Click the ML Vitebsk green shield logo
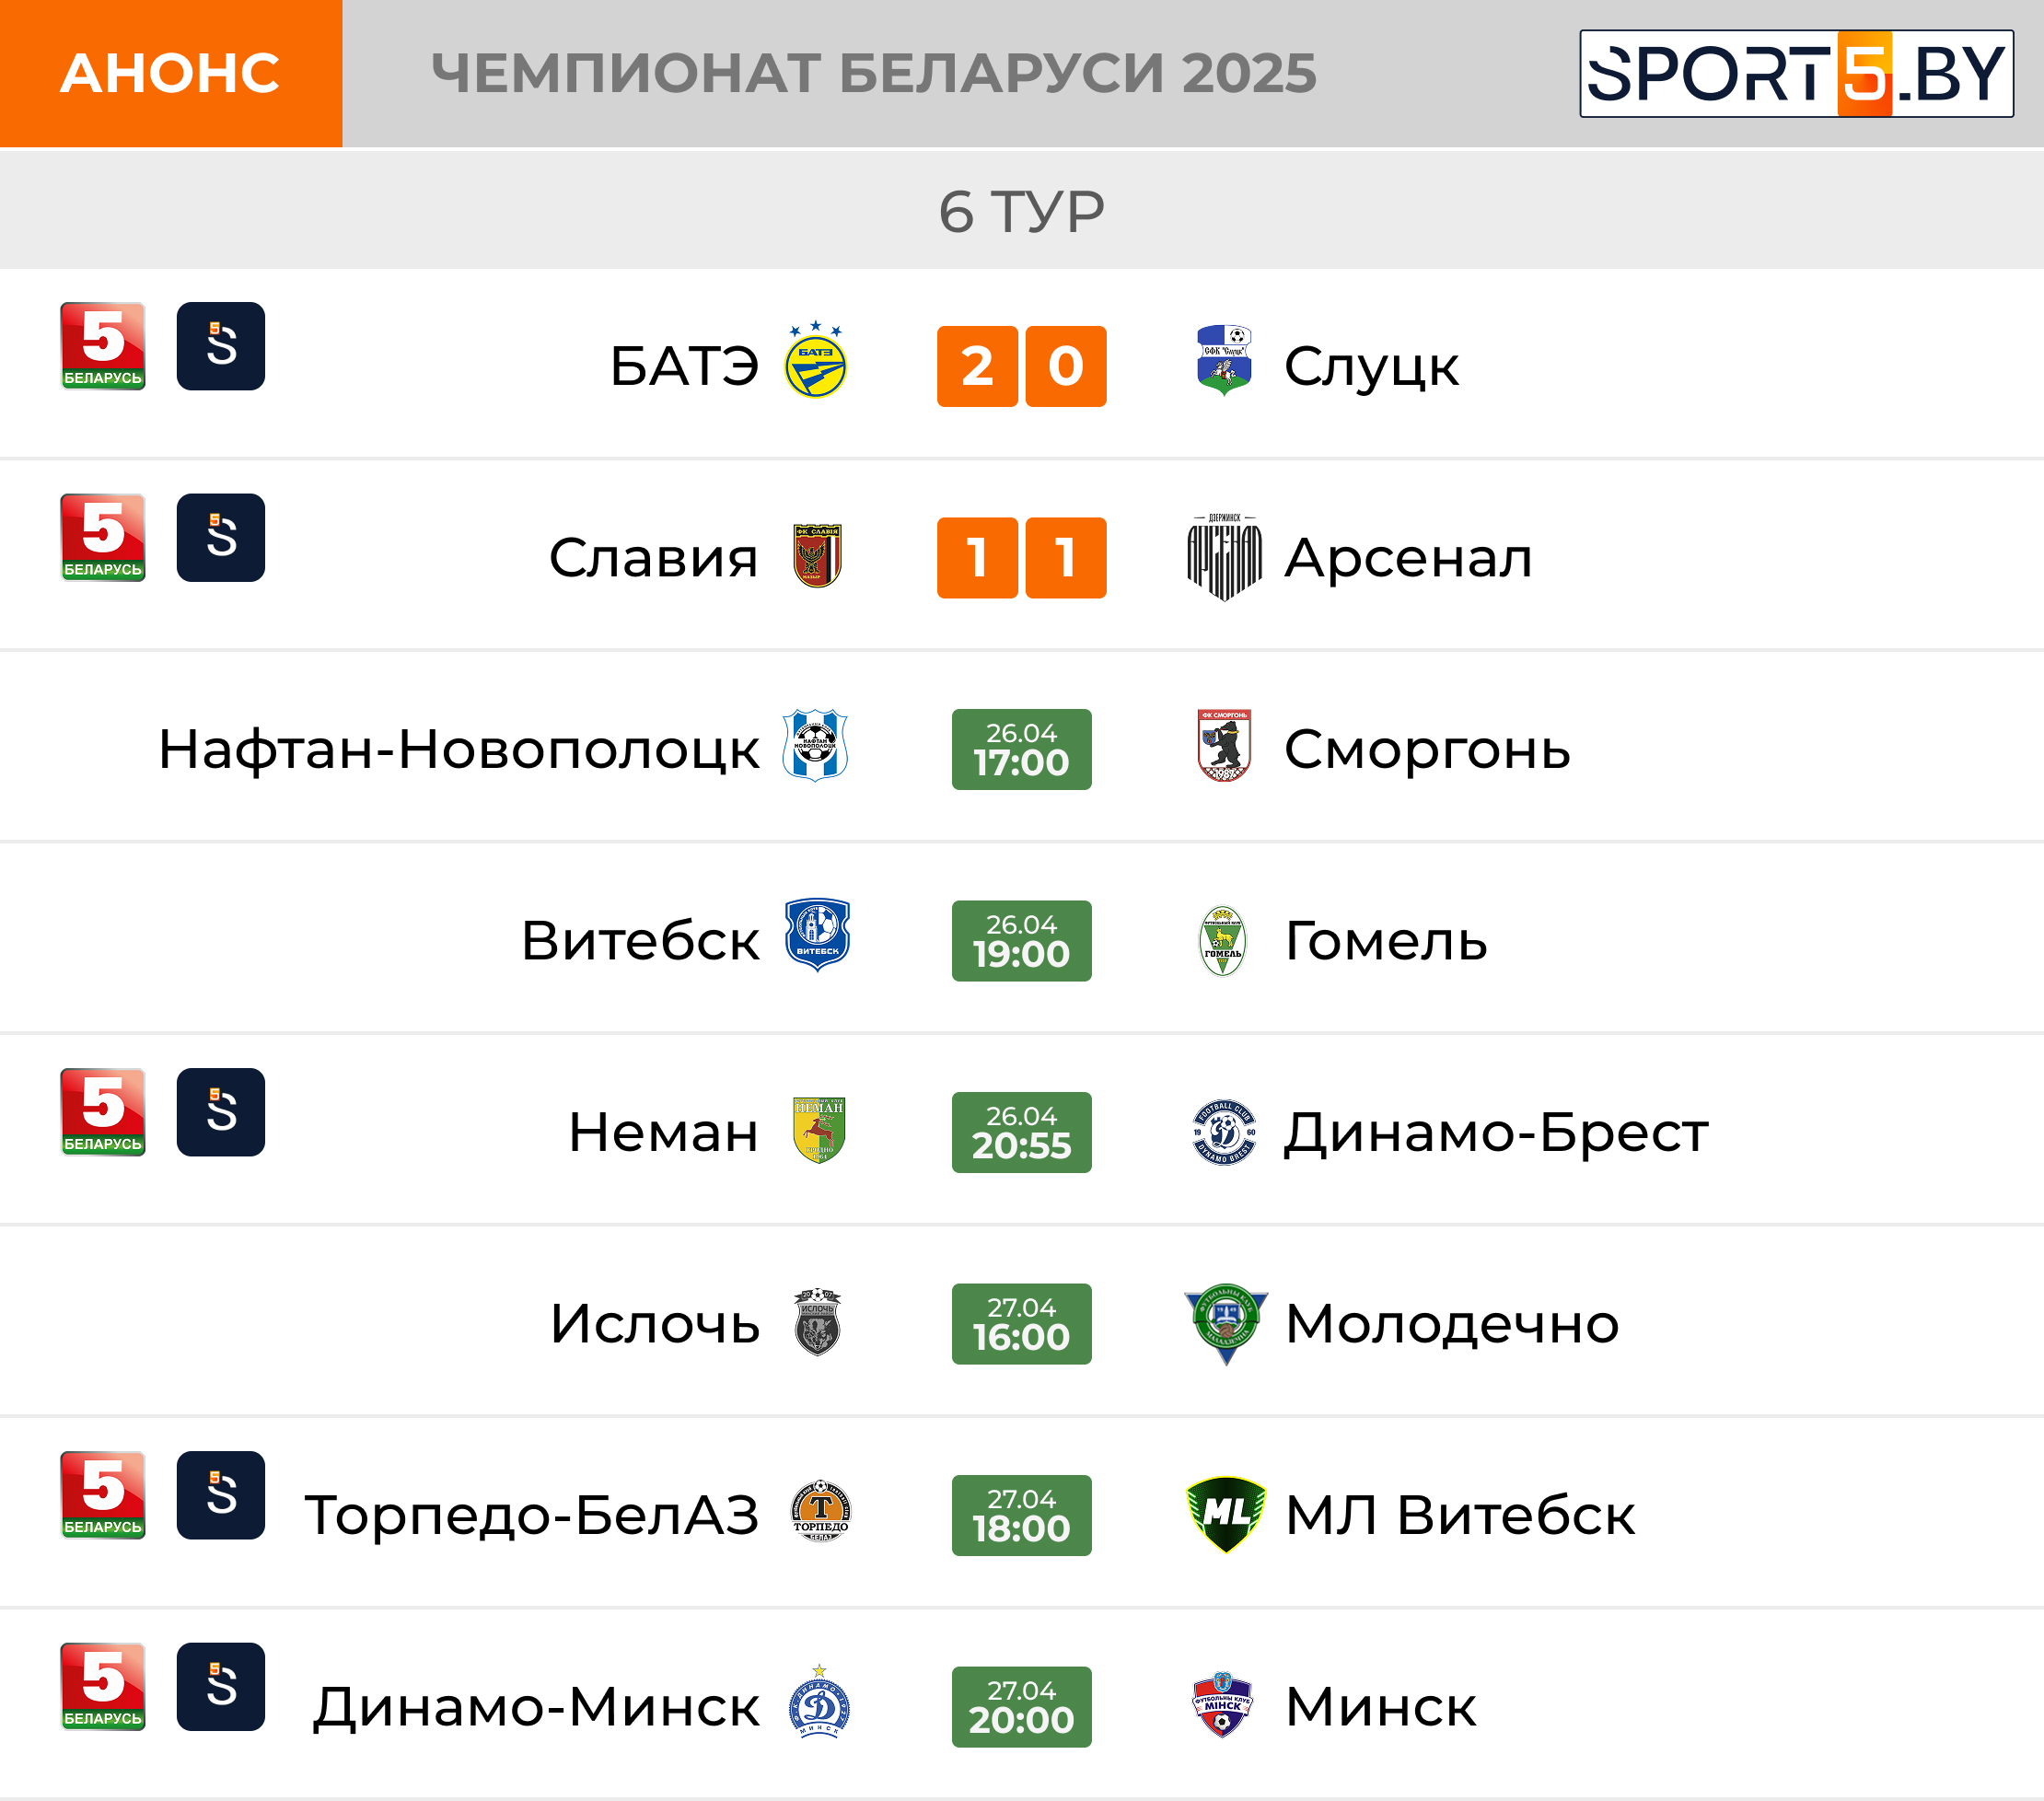 click(x=1226, y=1515)
